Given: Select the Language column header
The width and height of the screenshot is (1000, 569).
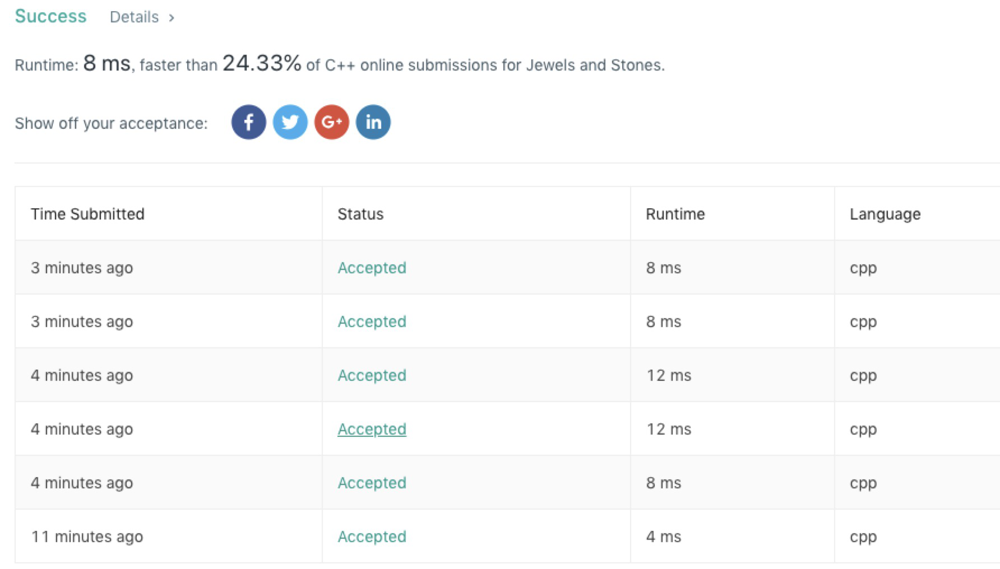Looking at the screenshot, I should (x=885, y=214).
